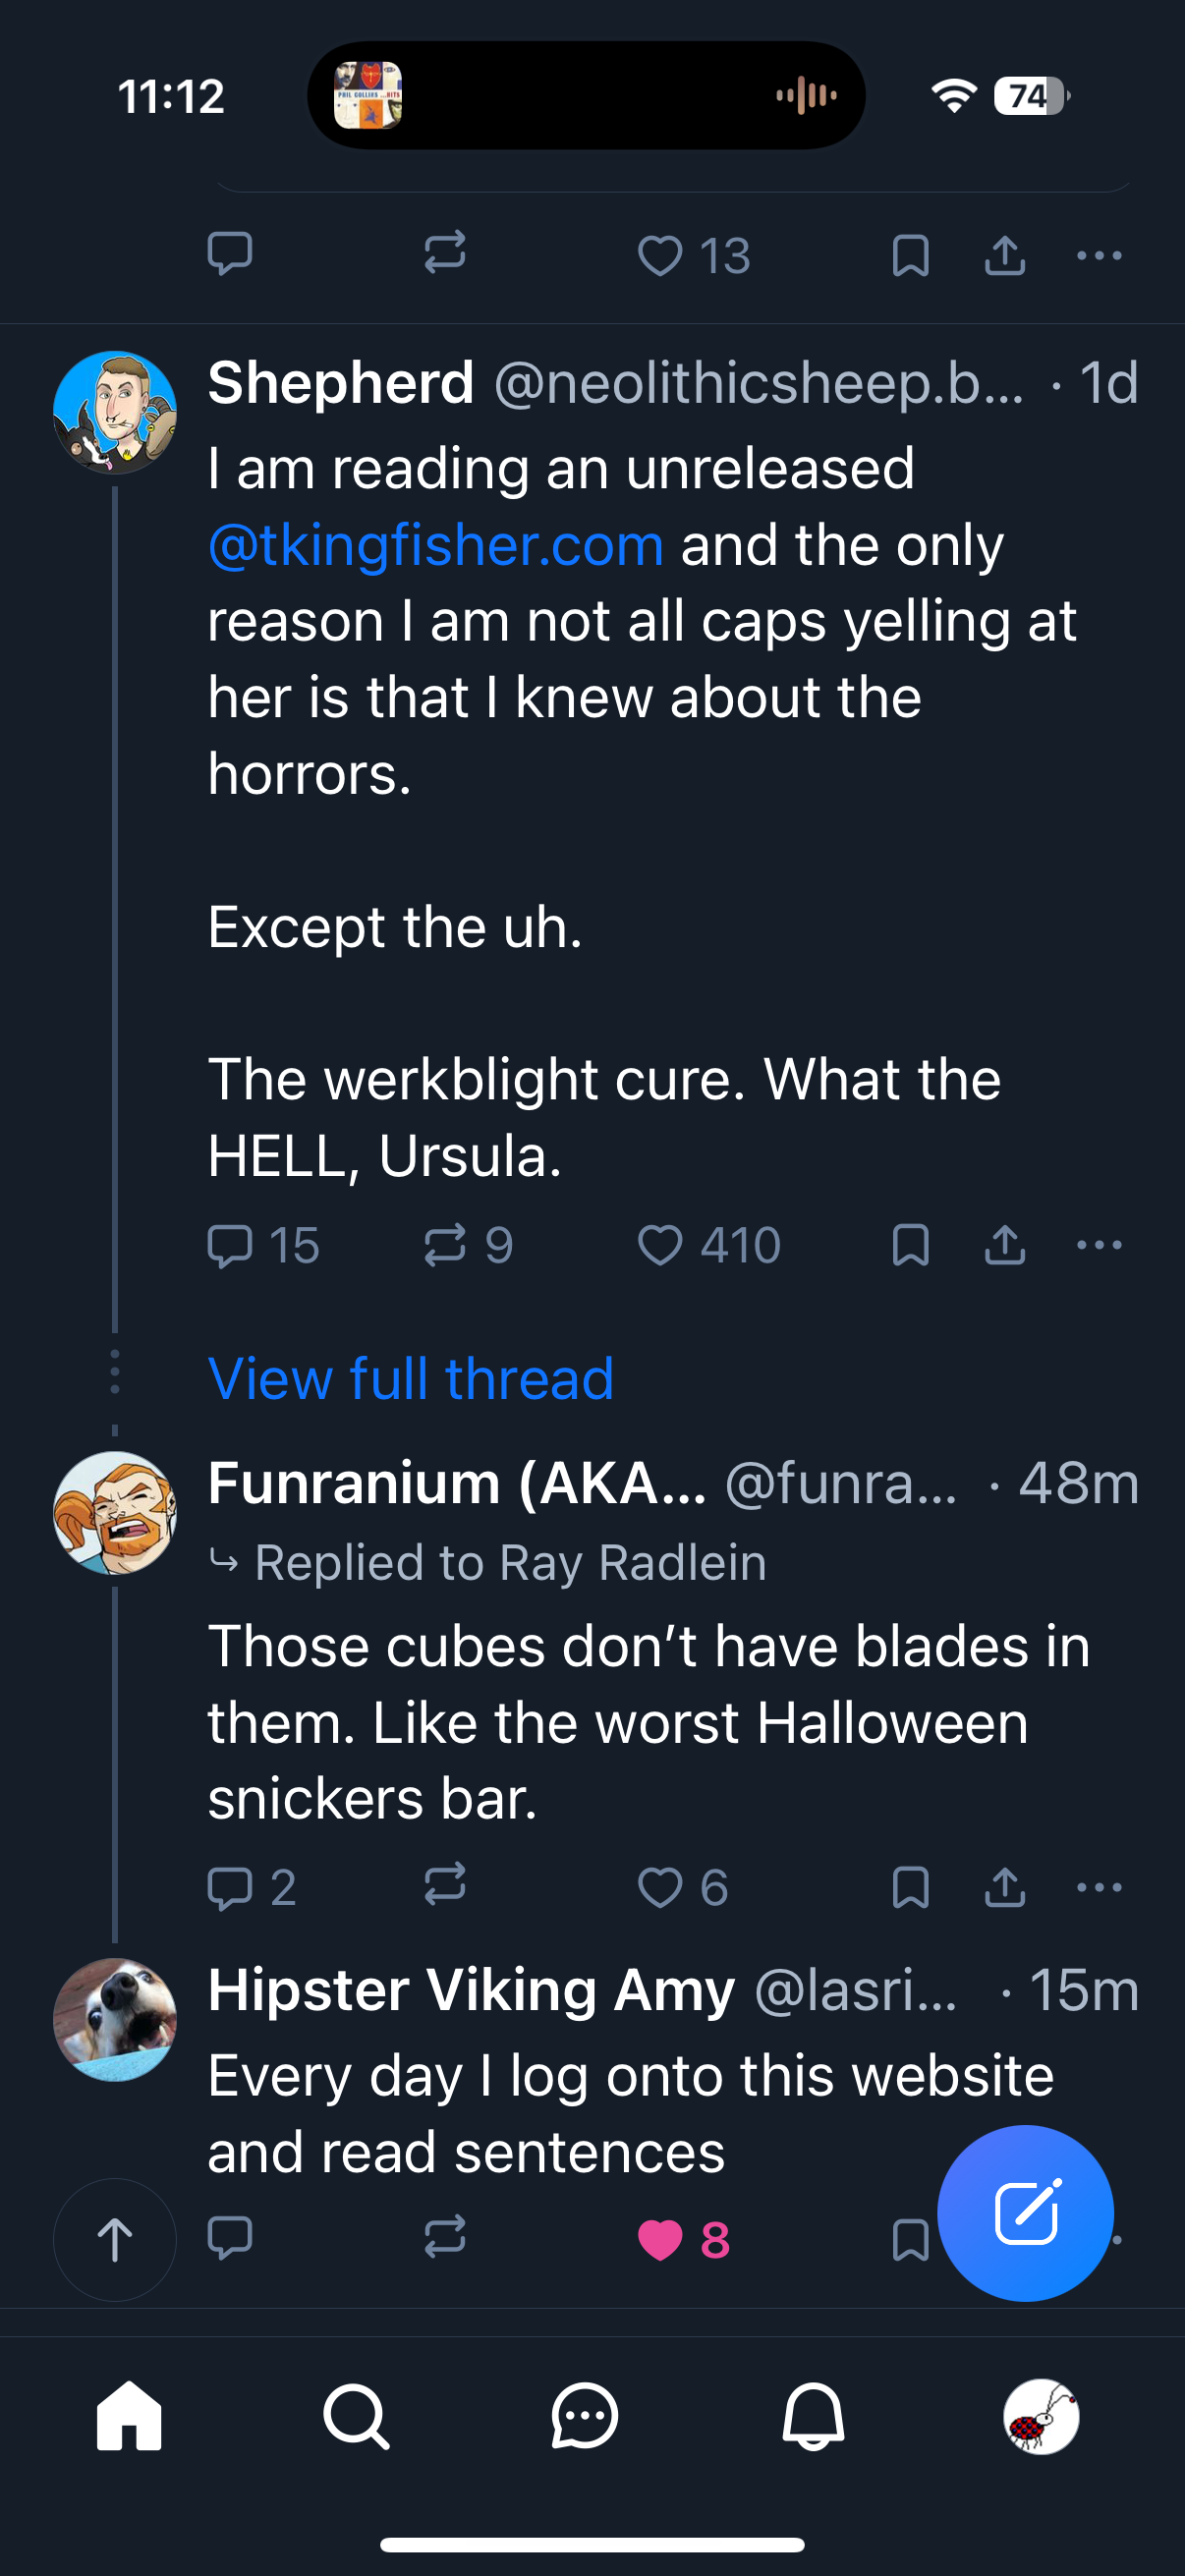Open more options on Shepherd's post
Viewport: 1185px width, 2576px height.
point(1099,1246)
